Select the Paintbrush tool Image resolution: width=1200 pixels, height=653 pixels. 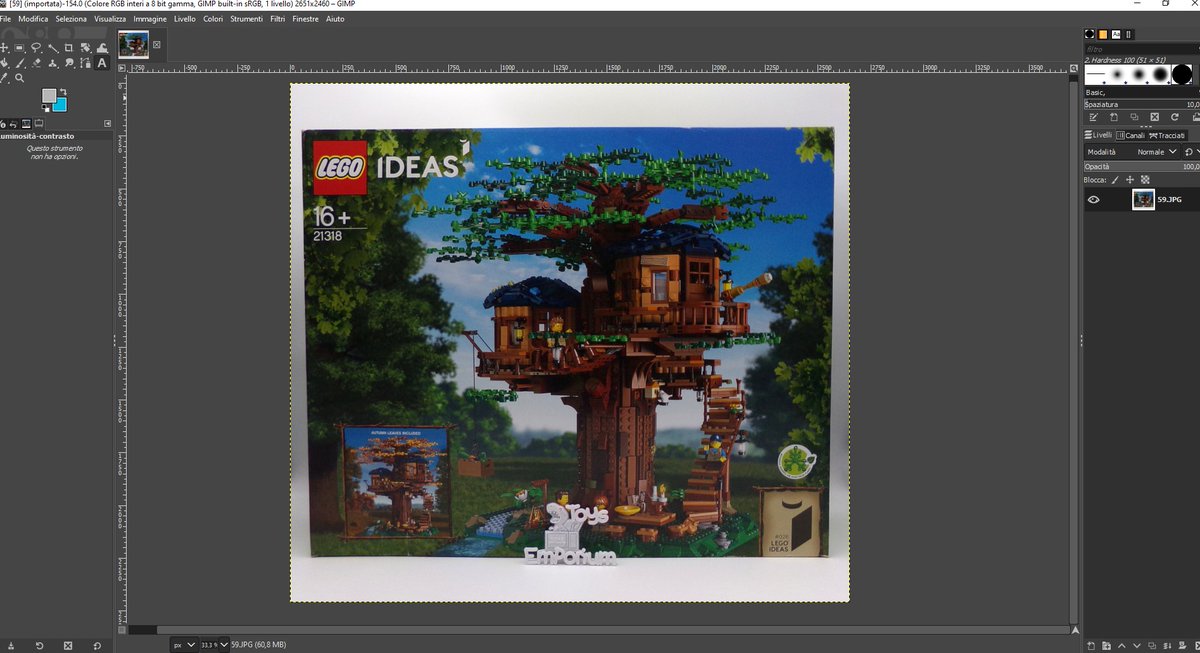(19, 63)
